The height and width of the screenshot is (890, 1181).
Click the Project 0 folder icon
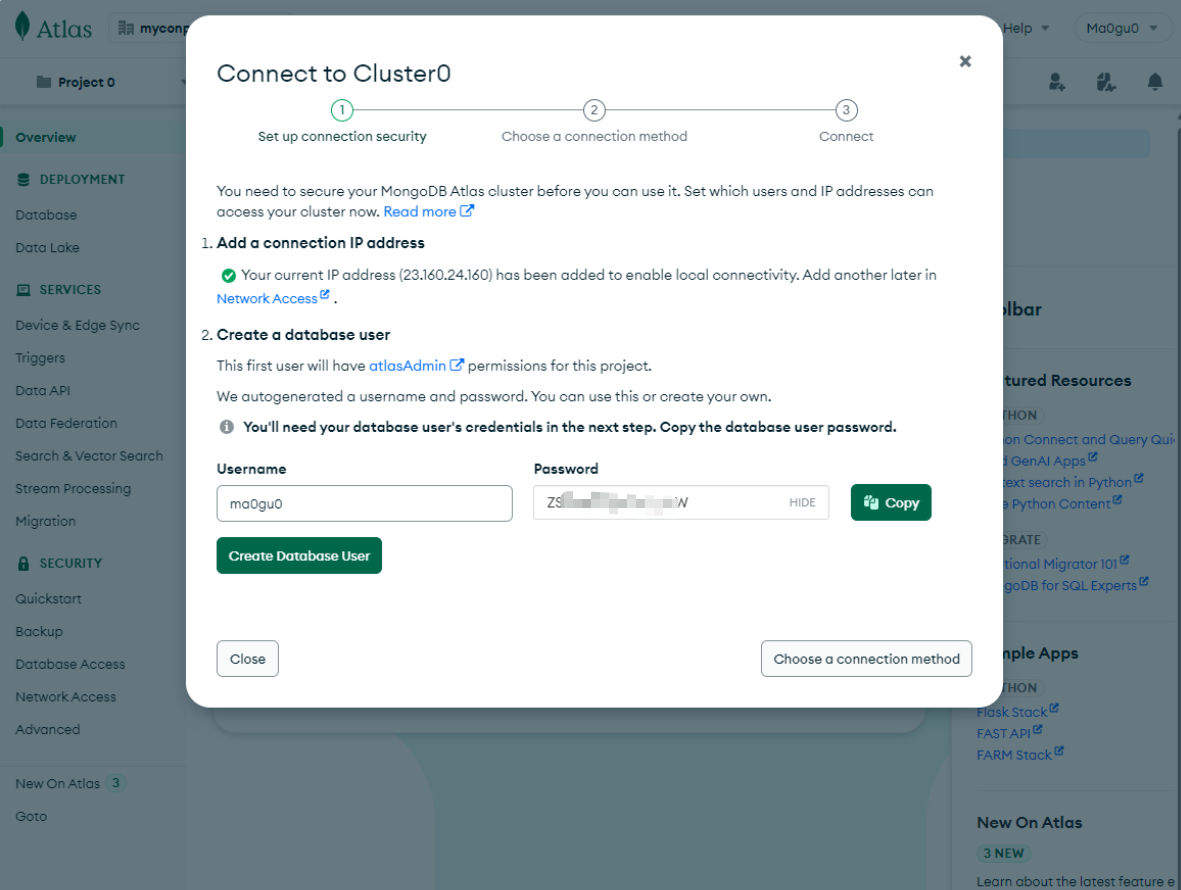[x=44, y=81]
